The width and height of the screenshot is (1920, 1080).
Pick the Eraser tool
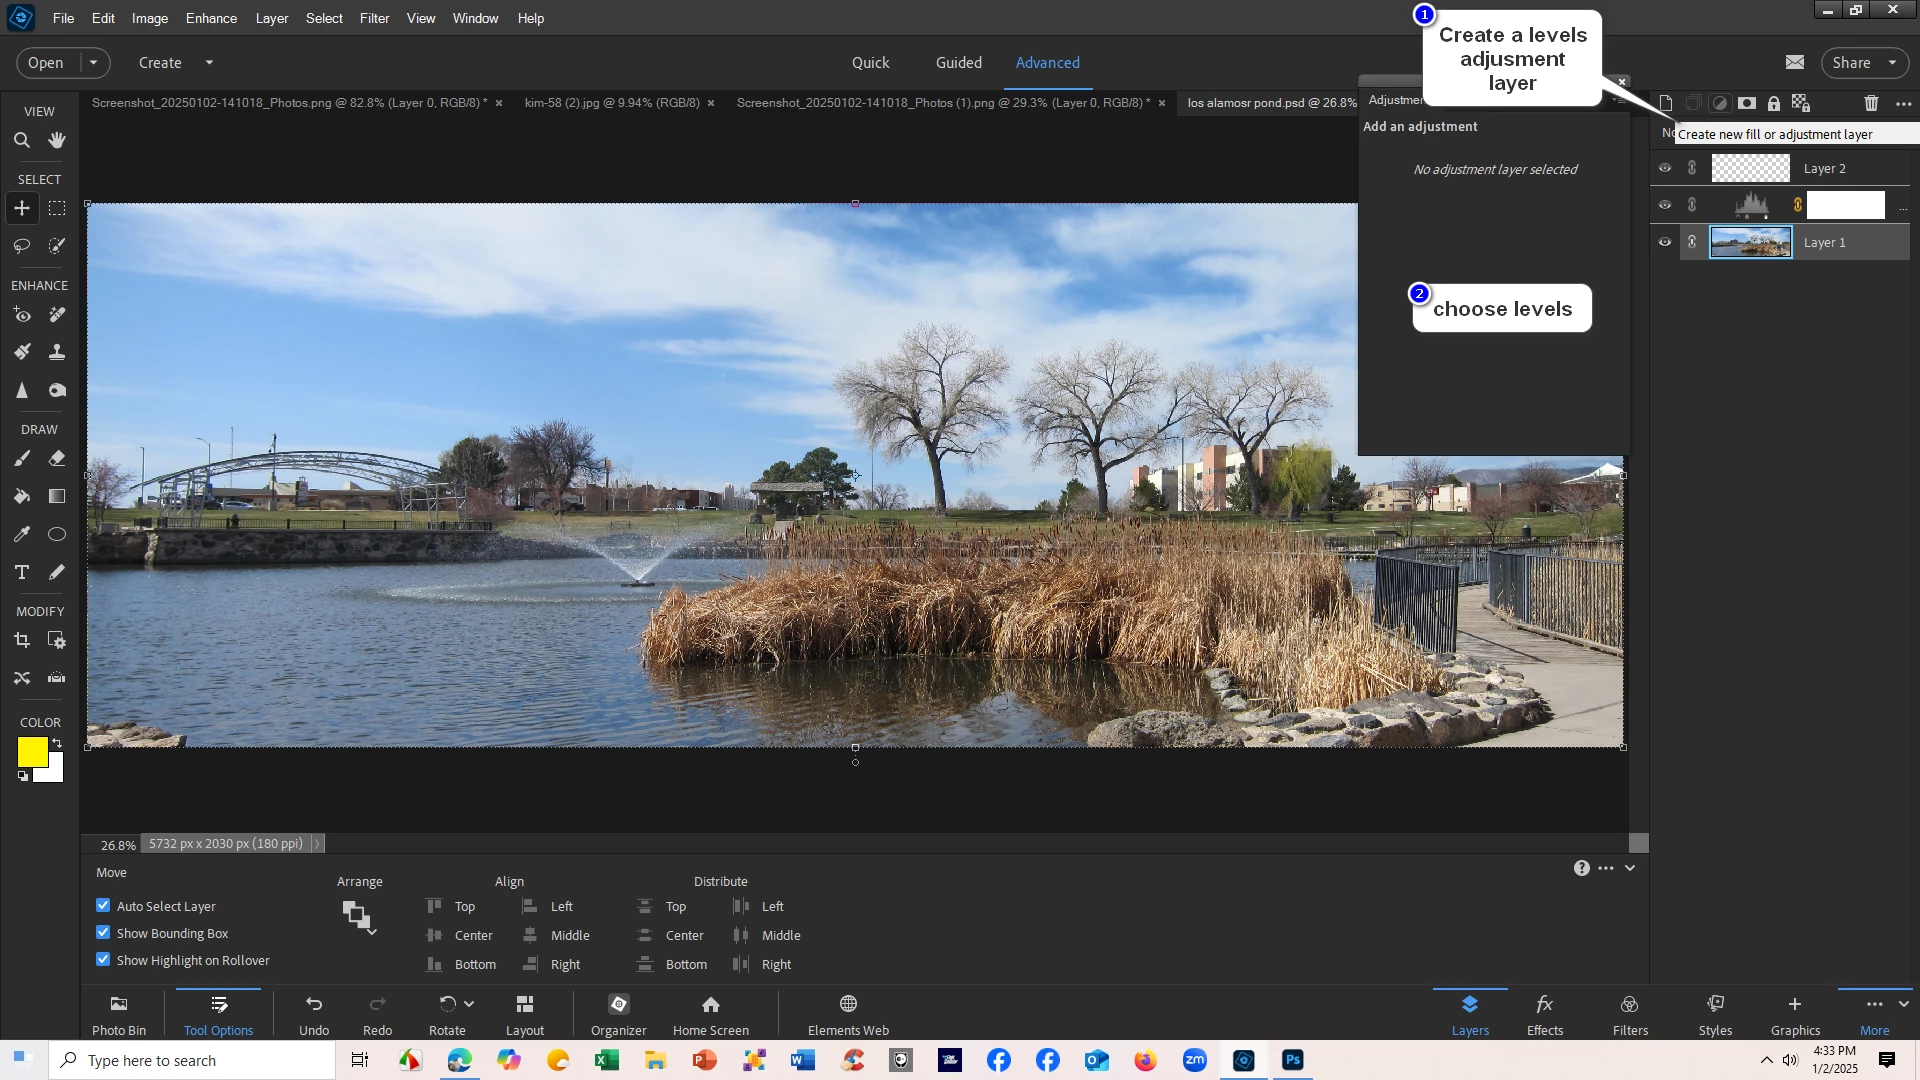pyautogui.click(x=57, y=459)
